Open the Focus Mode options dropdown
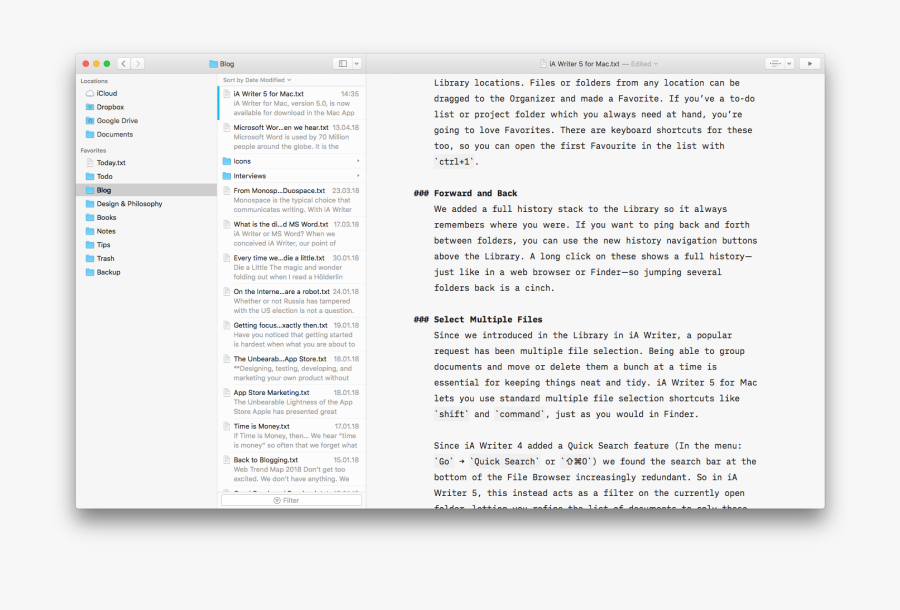Screen dimensions: 900x610 coord(790,63)
